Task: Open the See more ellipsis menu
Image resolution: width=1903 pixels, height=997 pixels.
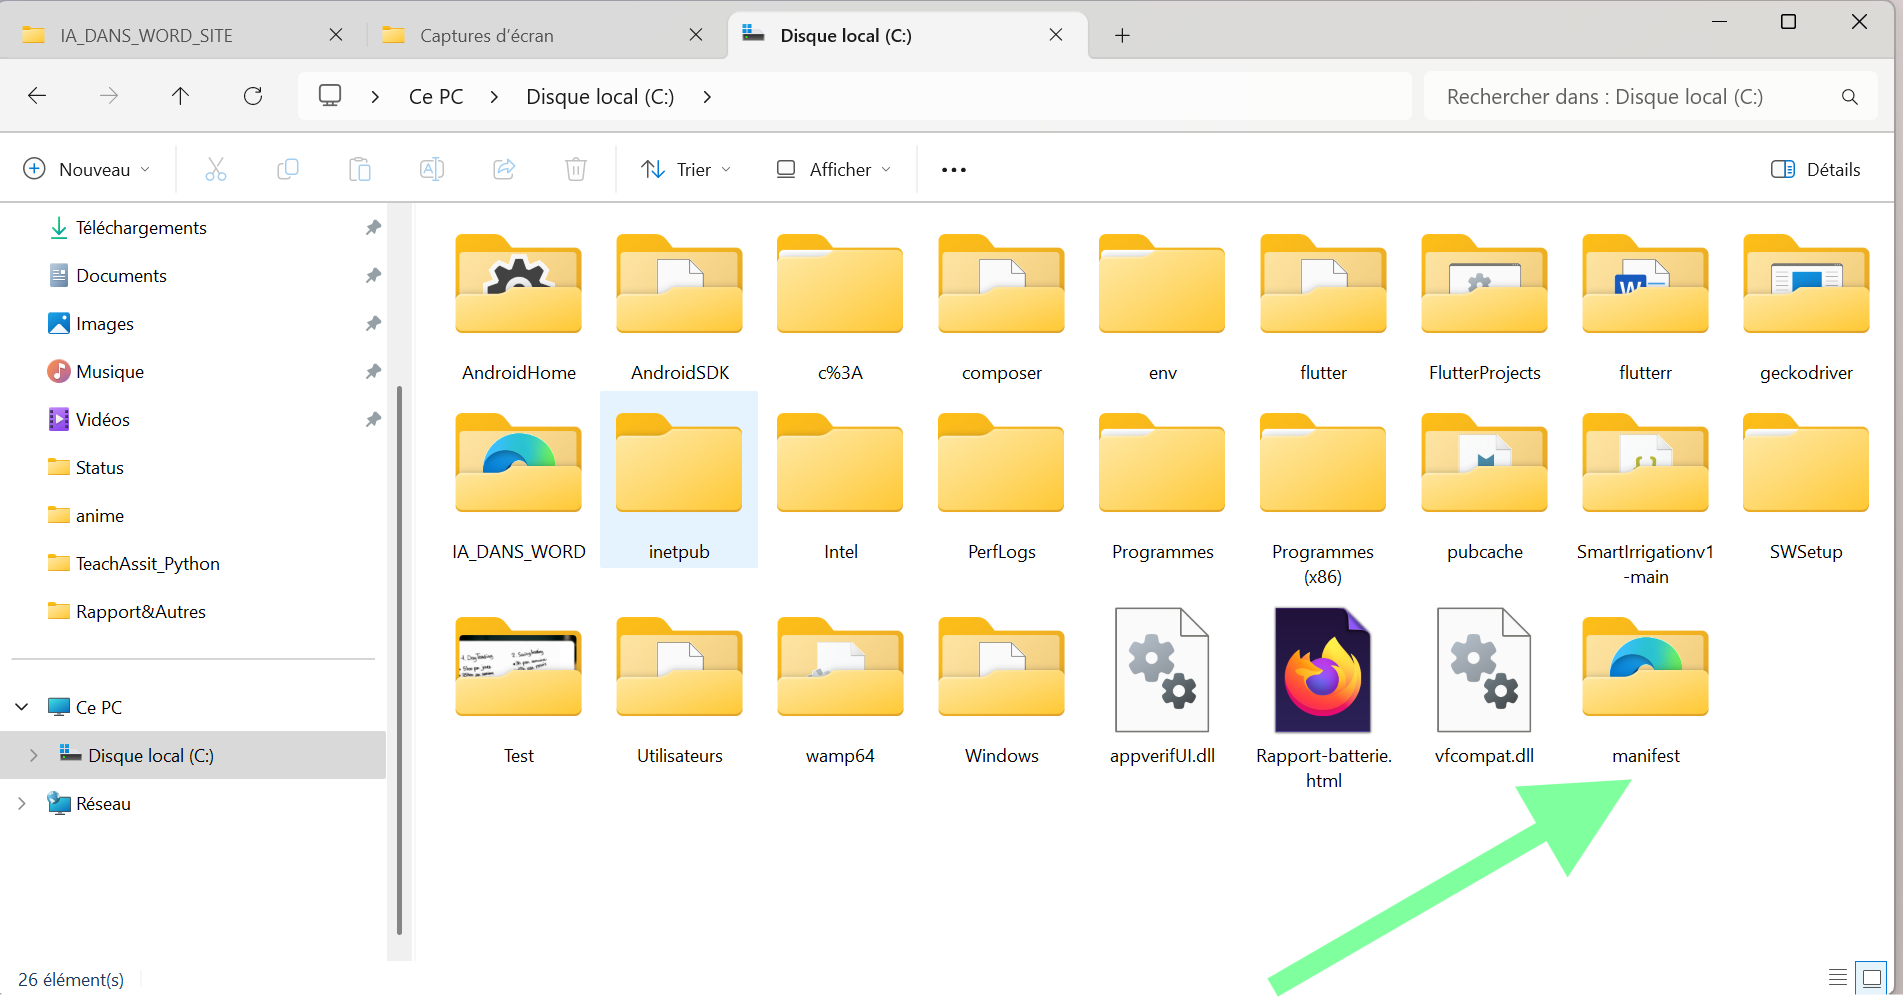Action: click(954, 170)
